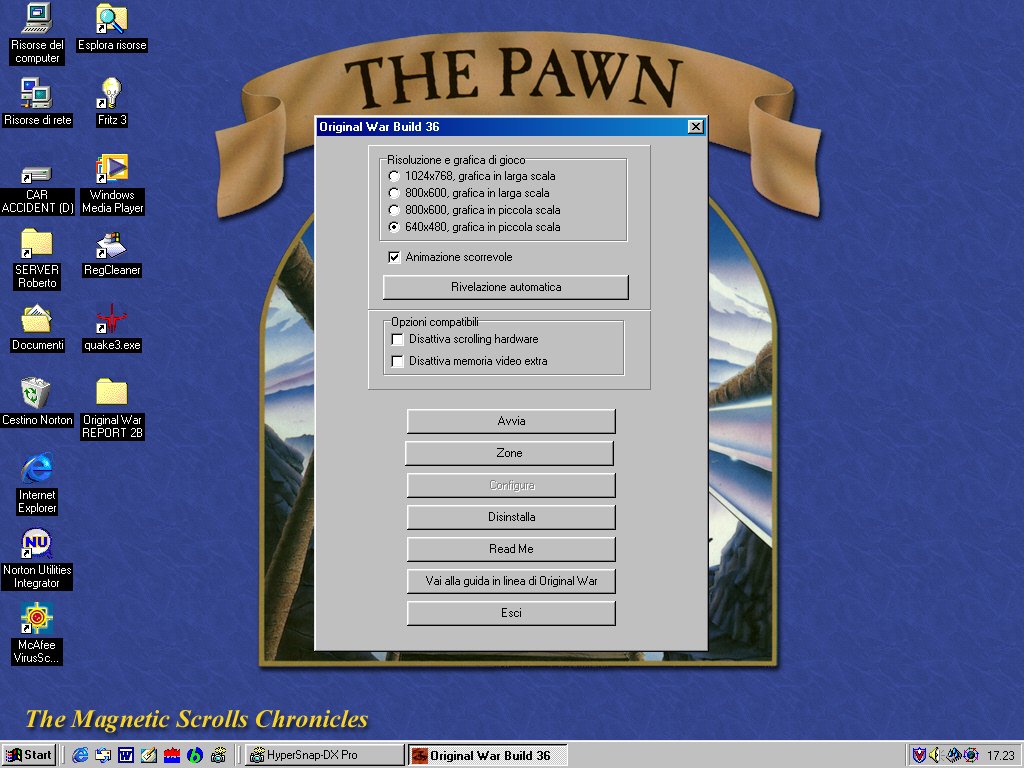Click Internet Explorer quick launch icon

[x=80, y=756]
